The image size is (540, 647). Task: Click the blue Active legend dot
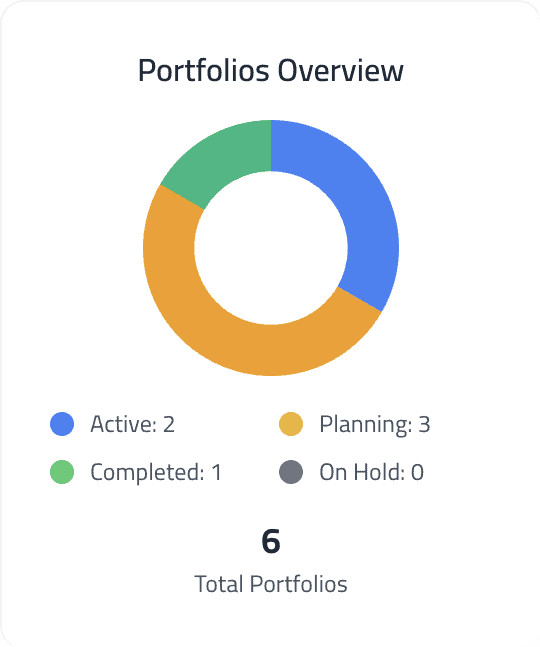click(x=62, y=424)
